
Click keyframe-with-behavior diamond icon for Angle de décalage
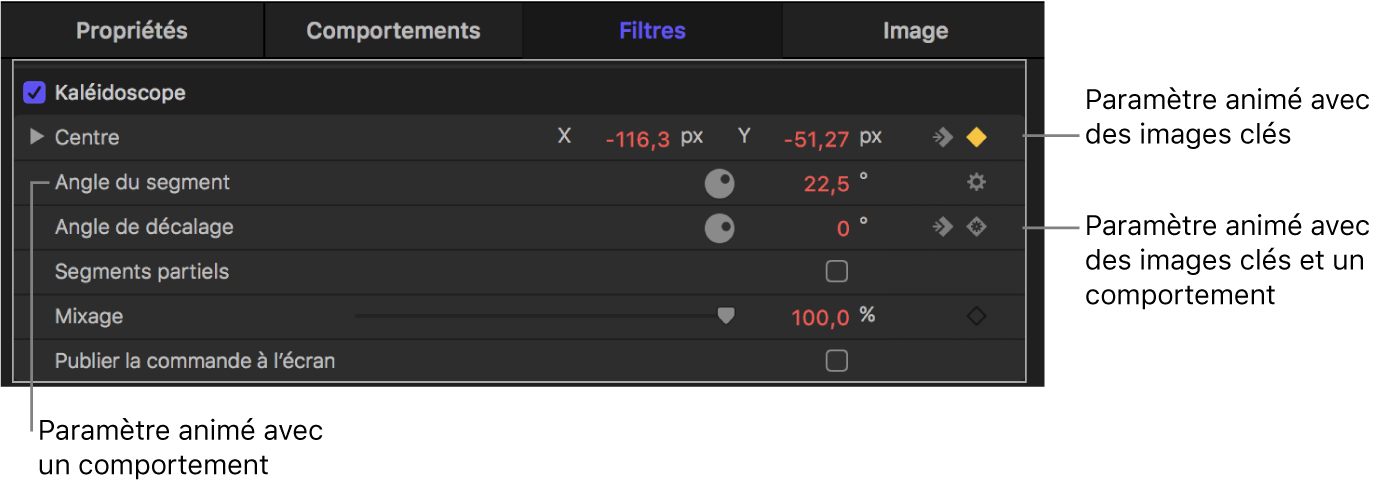coord(976,227)
